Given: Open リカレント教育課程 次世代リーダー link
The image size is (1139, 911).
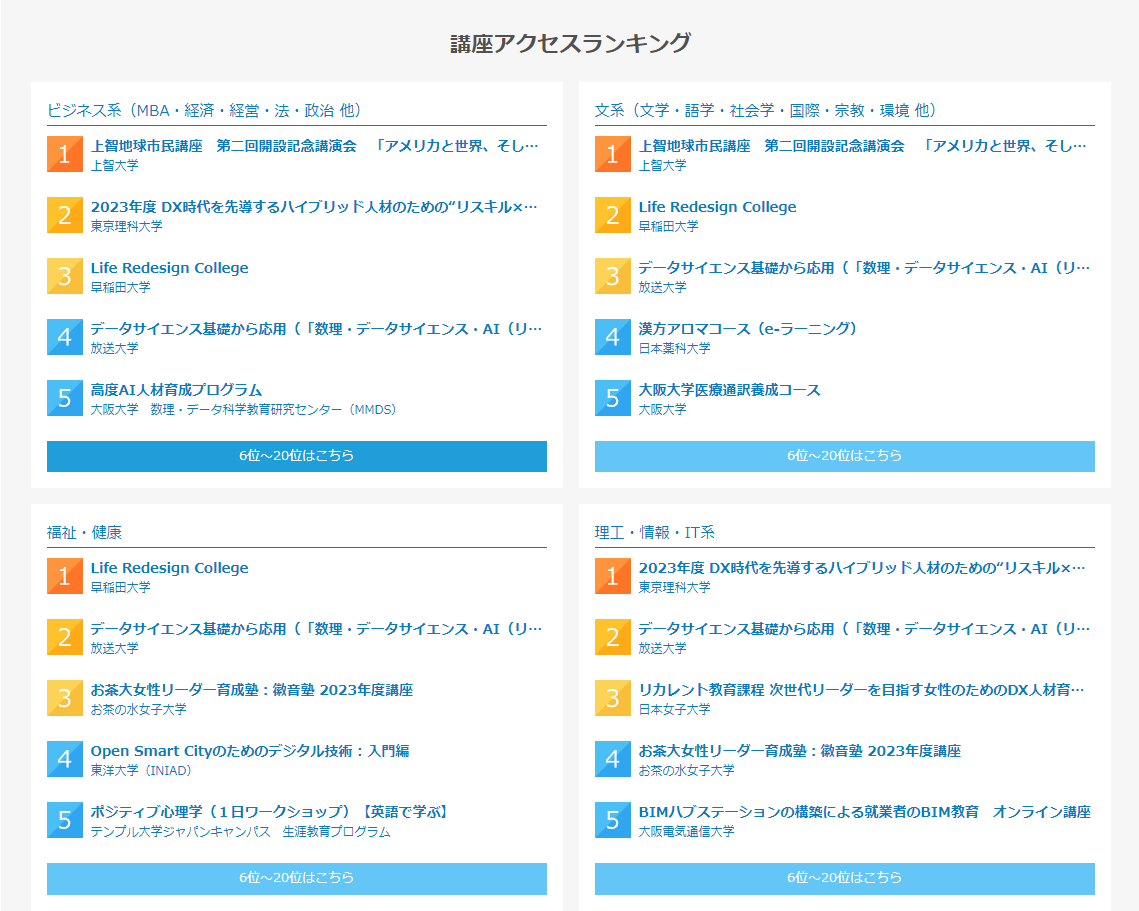Looking at the screenshot, I should (x=861, y=690).
